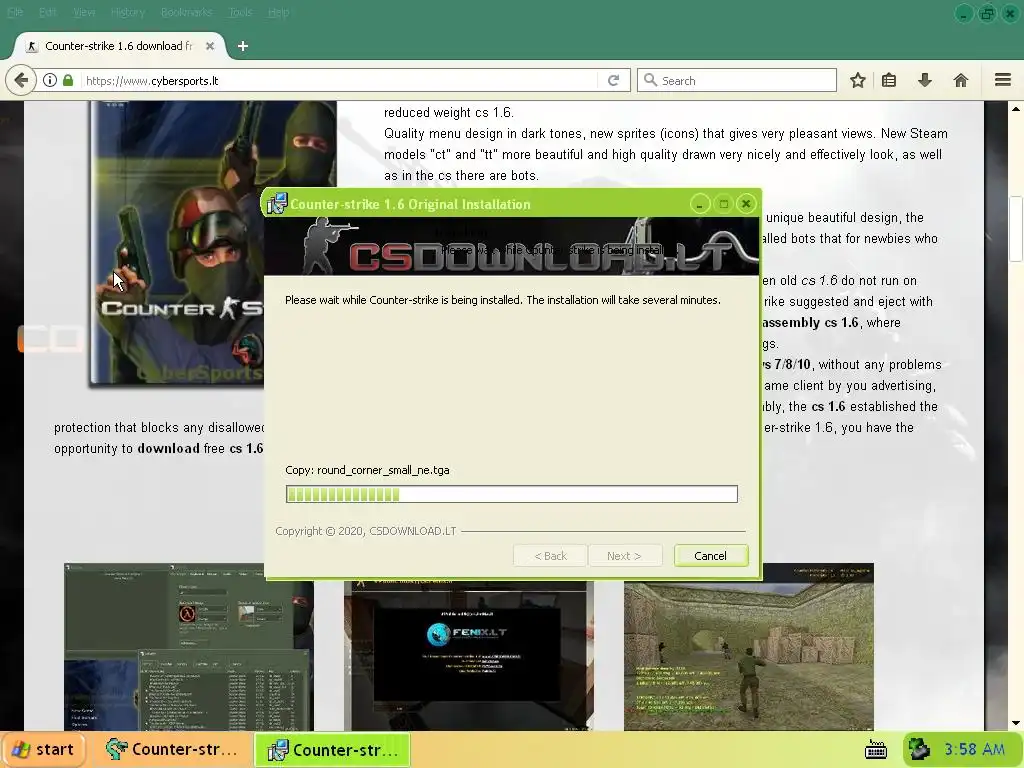Close the Counter-strike 1.6 download tab
The width and height of the screenshot is (1024, 768).
(x=210, y=46)
